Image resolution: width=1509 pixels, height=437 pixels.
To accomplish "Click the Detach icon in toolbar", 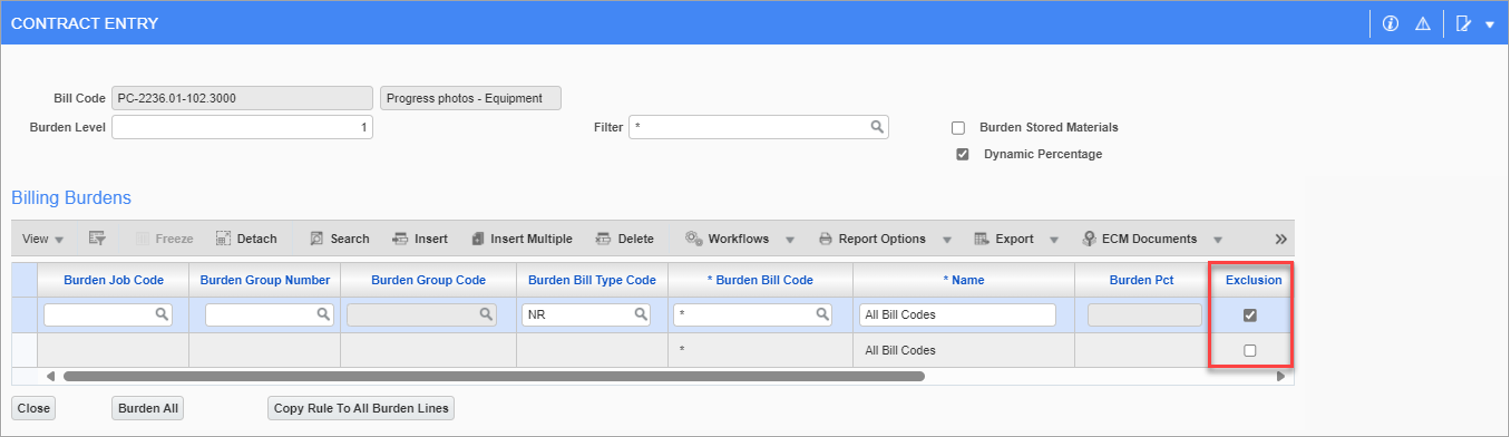I will [x=223, y=239].
